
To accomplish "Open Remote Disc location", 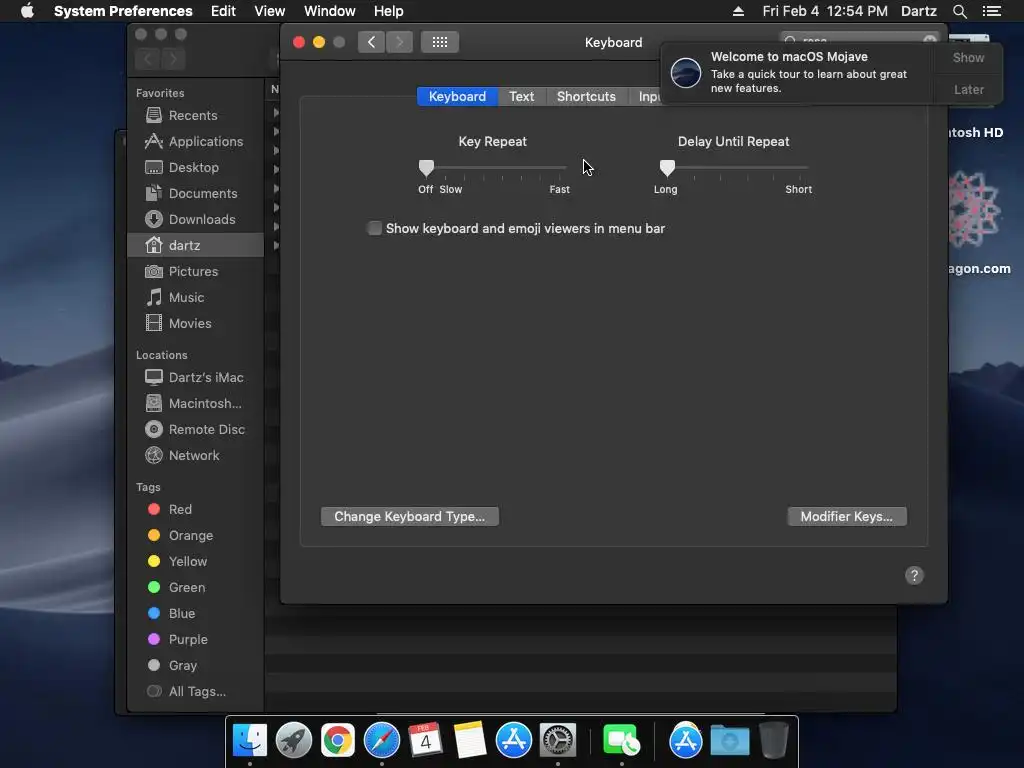I will pos(206,430).
